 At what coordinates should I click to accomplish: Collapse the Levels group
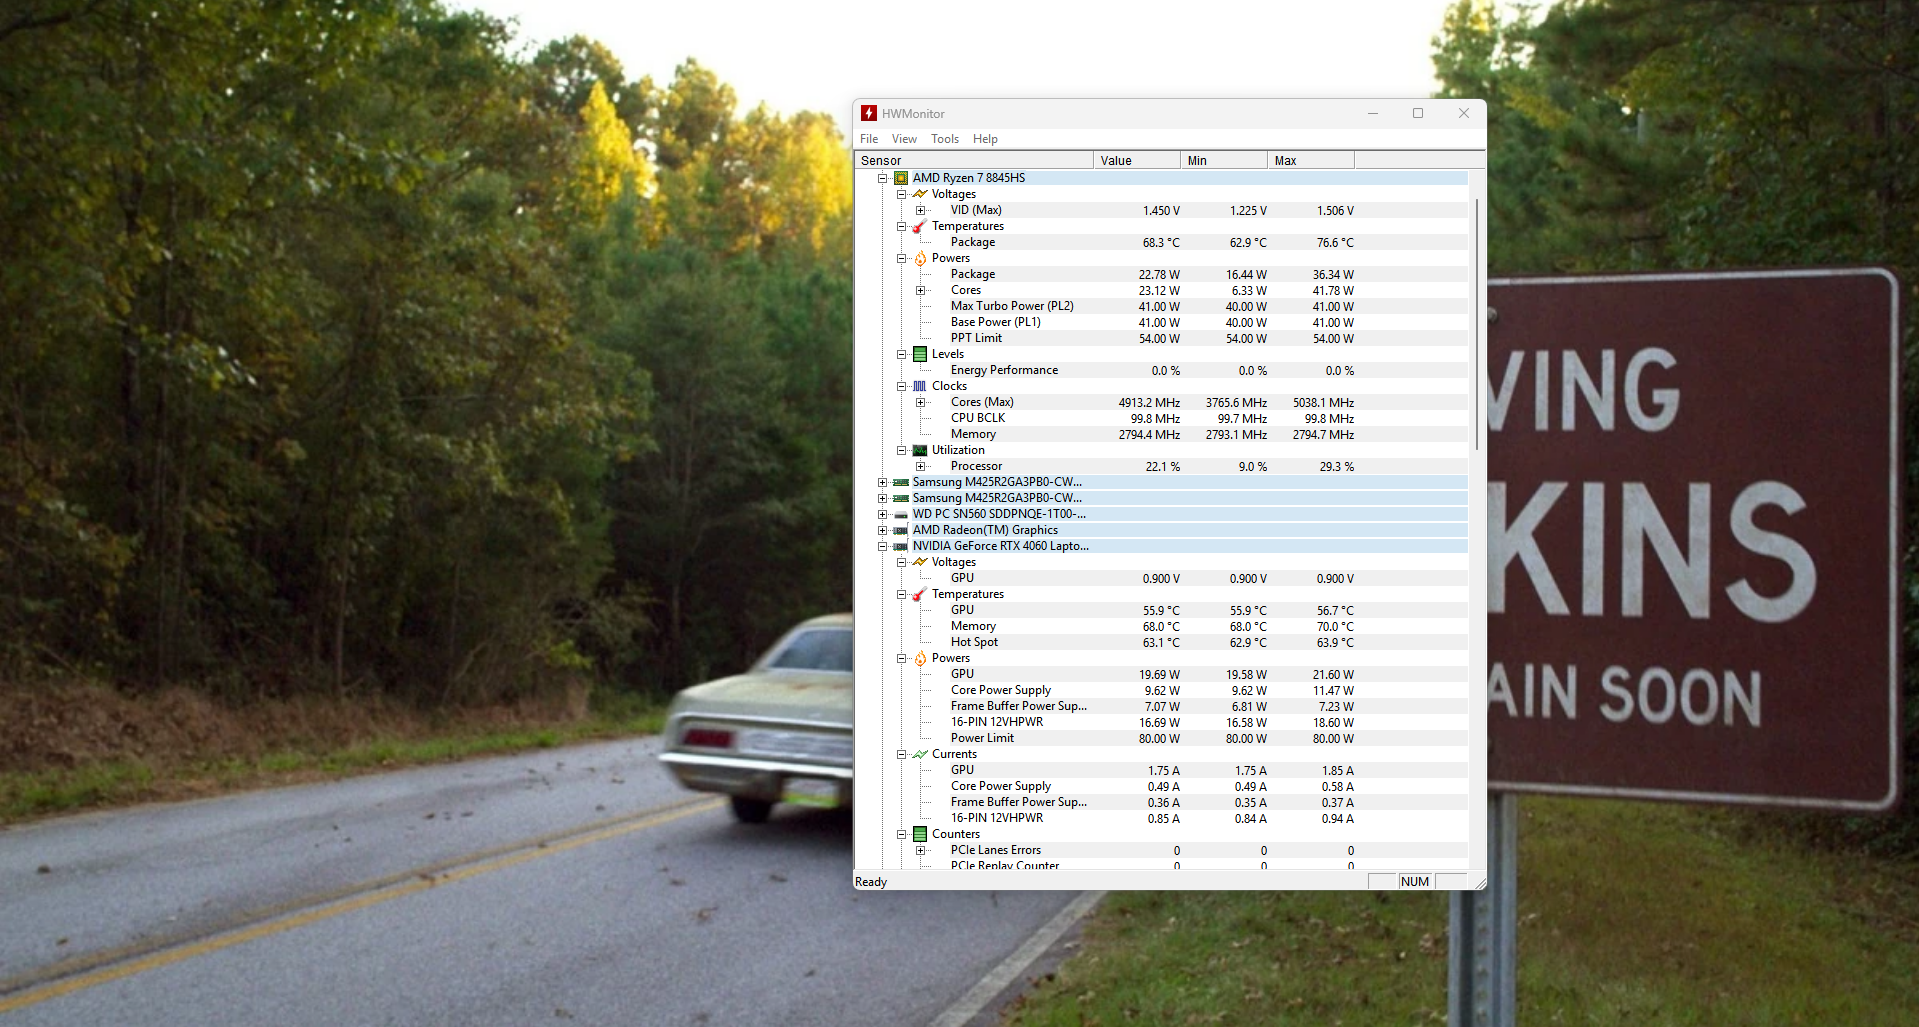coord(901,354)
